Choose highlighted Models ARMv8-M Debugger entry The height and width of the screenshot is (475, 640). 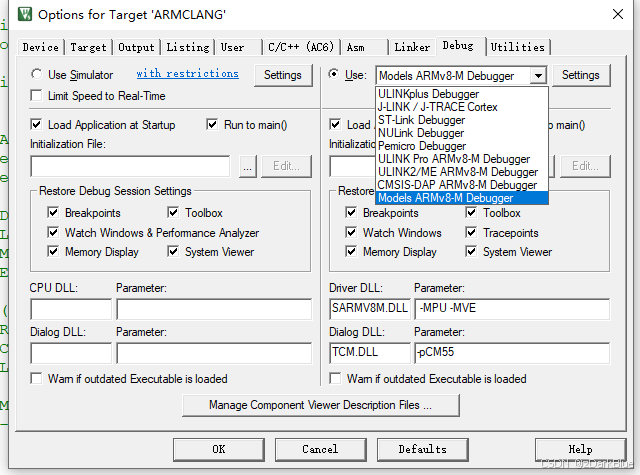pyautogui.click(x=462, y=198)
